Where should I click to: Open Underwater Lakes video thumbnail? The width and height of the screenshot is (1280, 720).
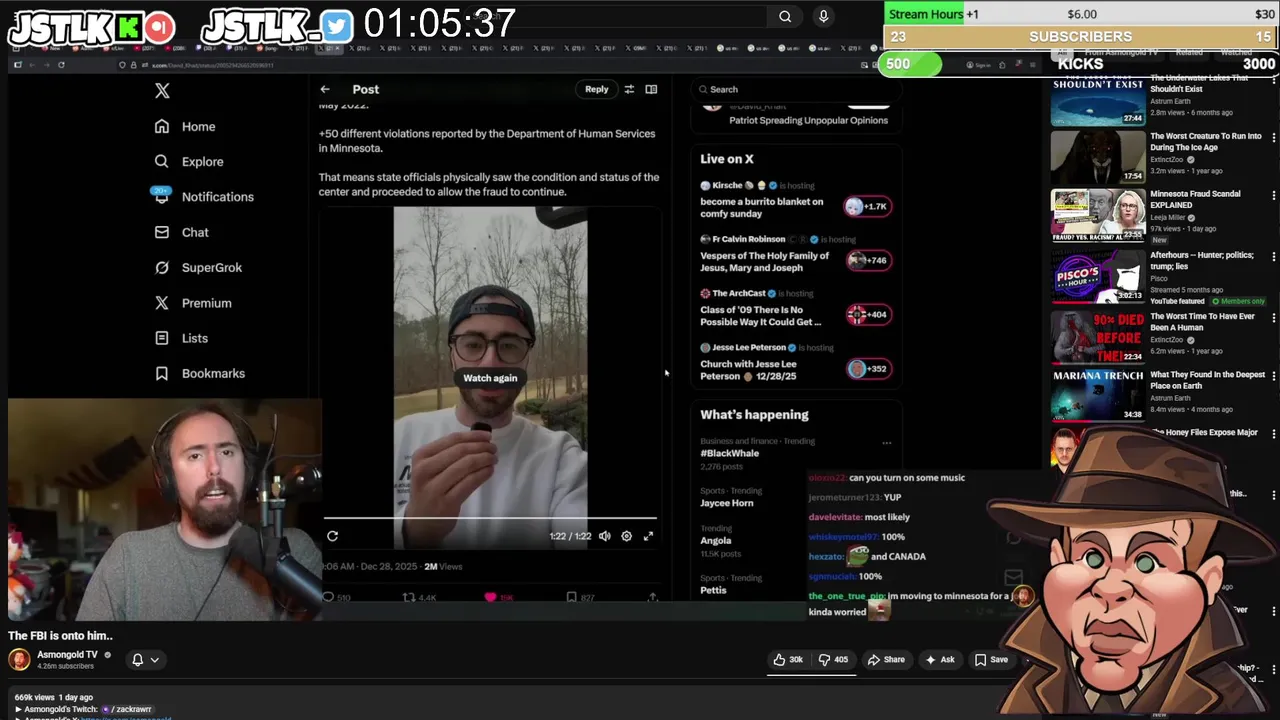point(1098,101)
